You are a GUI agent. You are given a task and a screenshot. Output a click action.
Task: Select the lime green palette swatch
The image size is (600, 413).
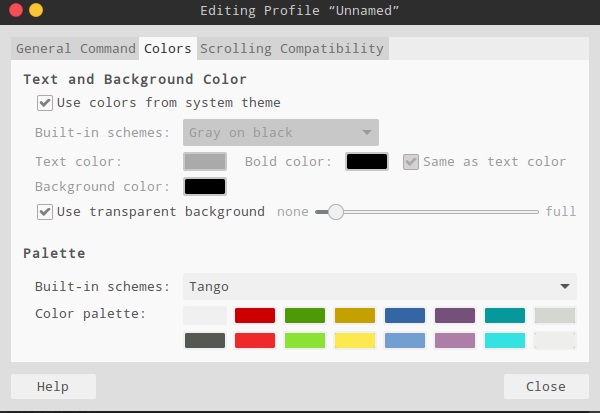305,340
